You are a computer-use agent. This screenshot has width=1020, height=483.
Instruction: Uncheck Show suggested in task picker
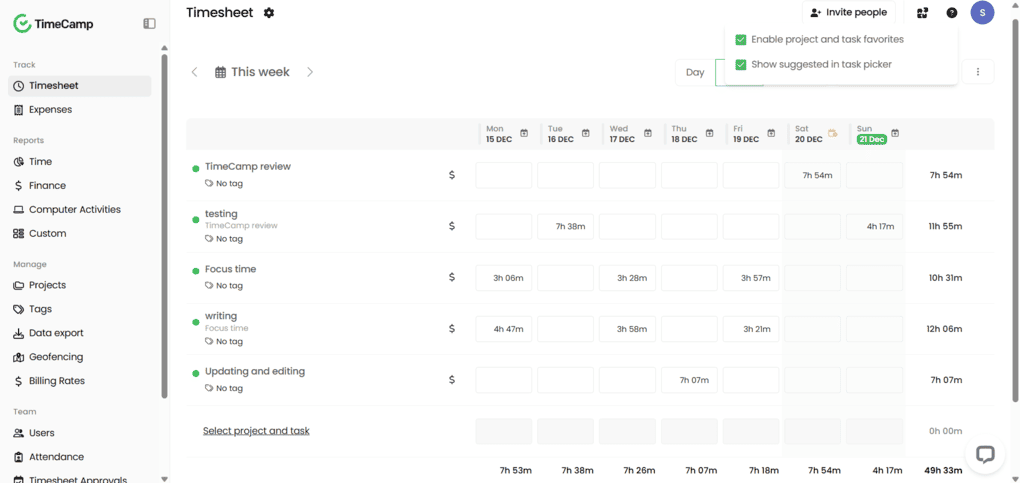[x=740, y=64]
